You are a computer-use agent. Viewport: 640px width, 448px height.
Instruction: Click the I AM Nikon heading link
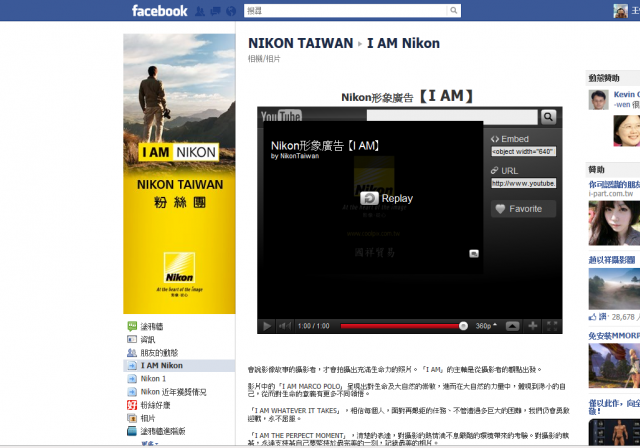pos(403,43)
